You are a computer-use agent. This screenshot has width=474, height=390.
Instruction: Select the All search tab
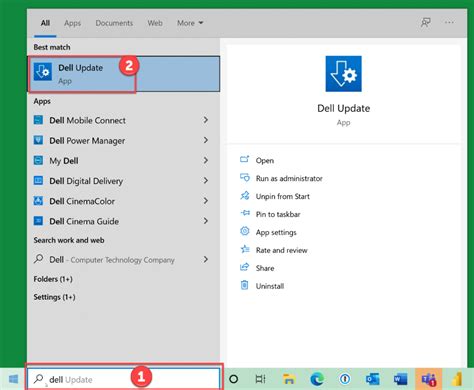45,23
